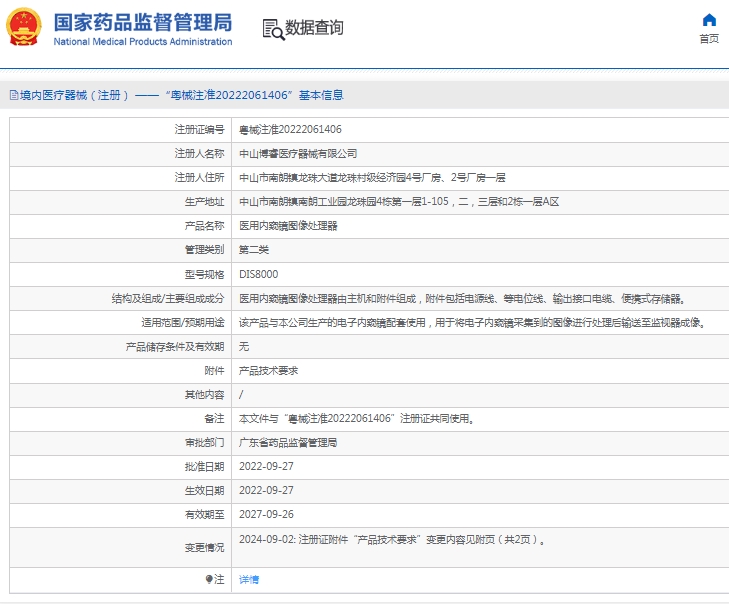Click the 审批部门 row label

point(205,443)
